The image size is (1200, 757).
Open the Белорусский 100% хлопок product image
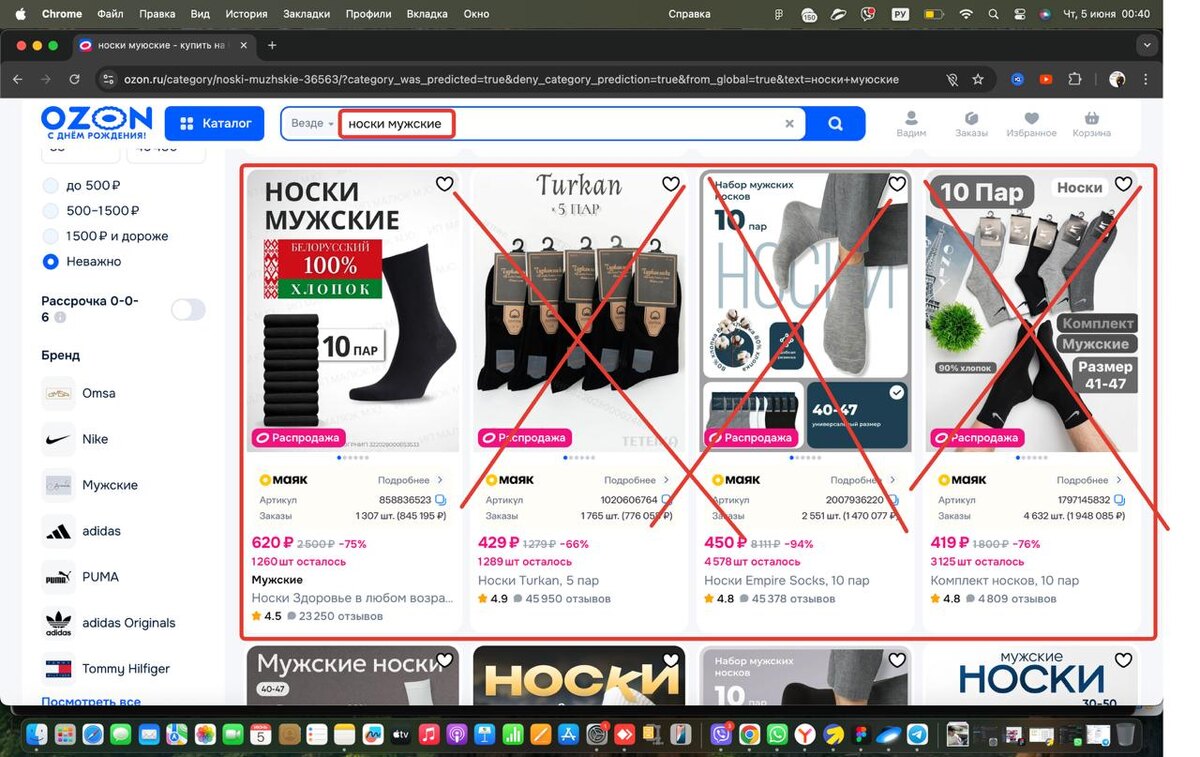click(x=353, y=311)
